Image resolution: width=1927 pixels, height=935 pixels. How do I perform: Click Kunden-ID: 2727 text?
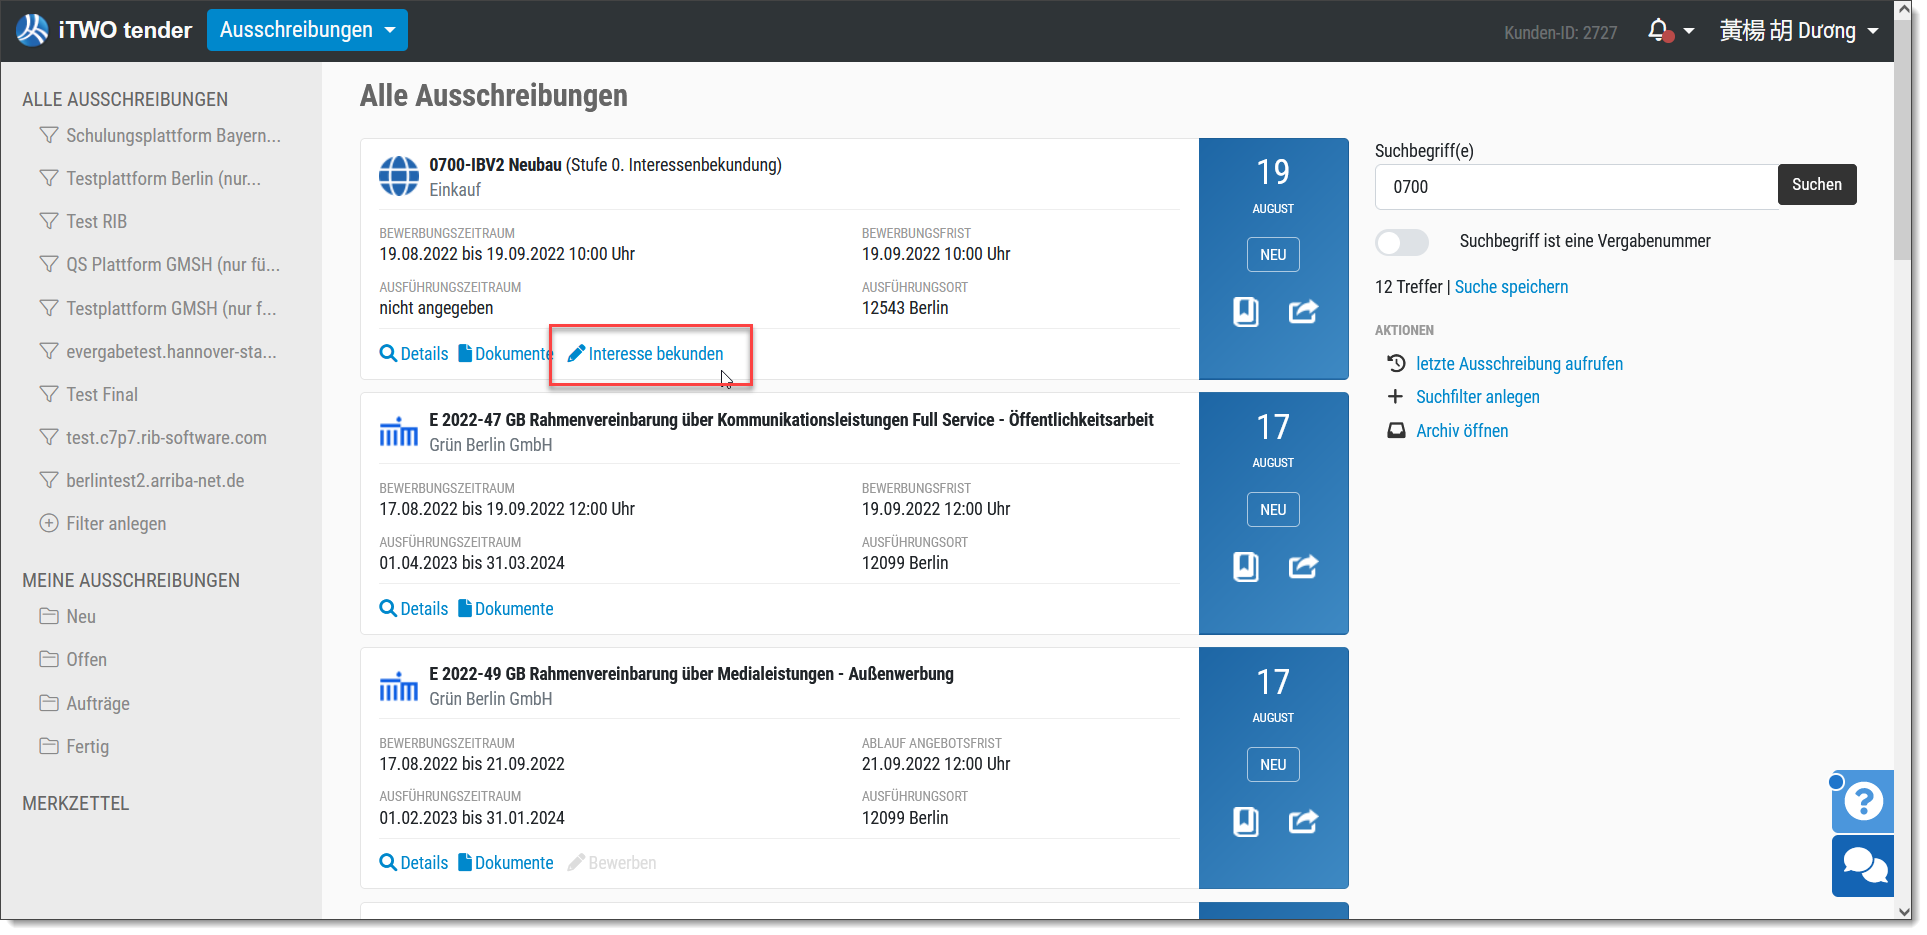(x=1560, y=33)
